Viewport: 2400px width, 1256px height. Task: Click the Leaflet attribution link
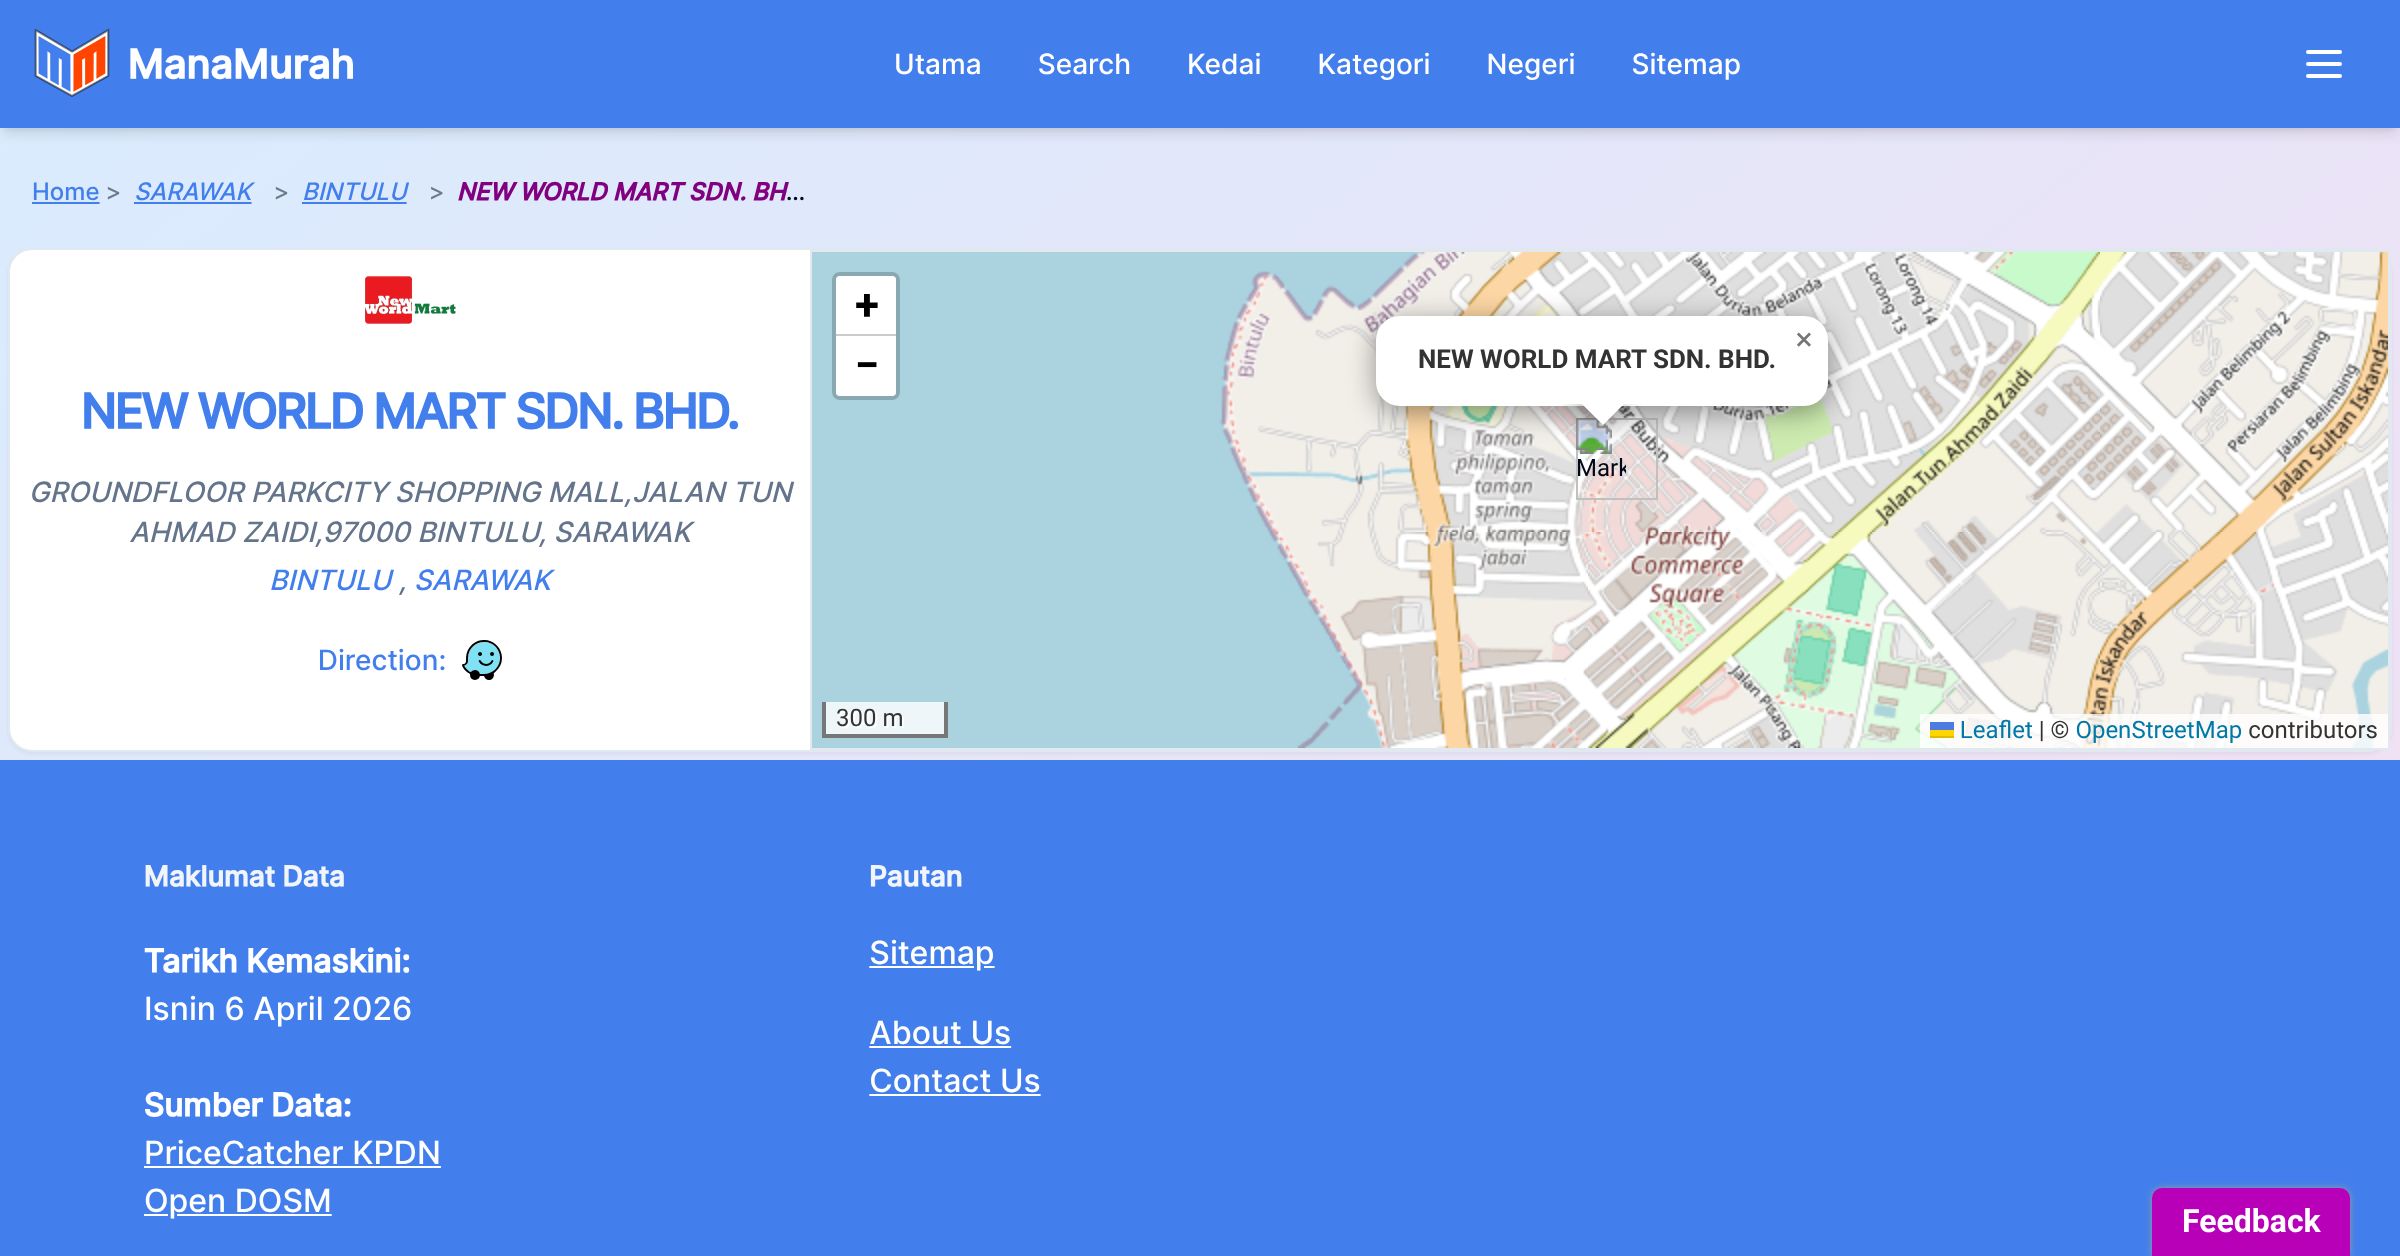tap(1995, 730)
